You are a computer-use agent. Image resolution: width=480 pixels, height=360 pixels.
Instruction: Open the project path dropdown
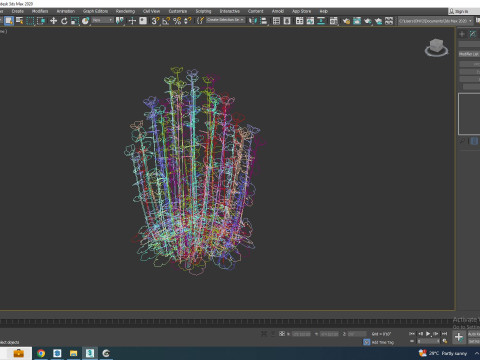coord(436,21)
